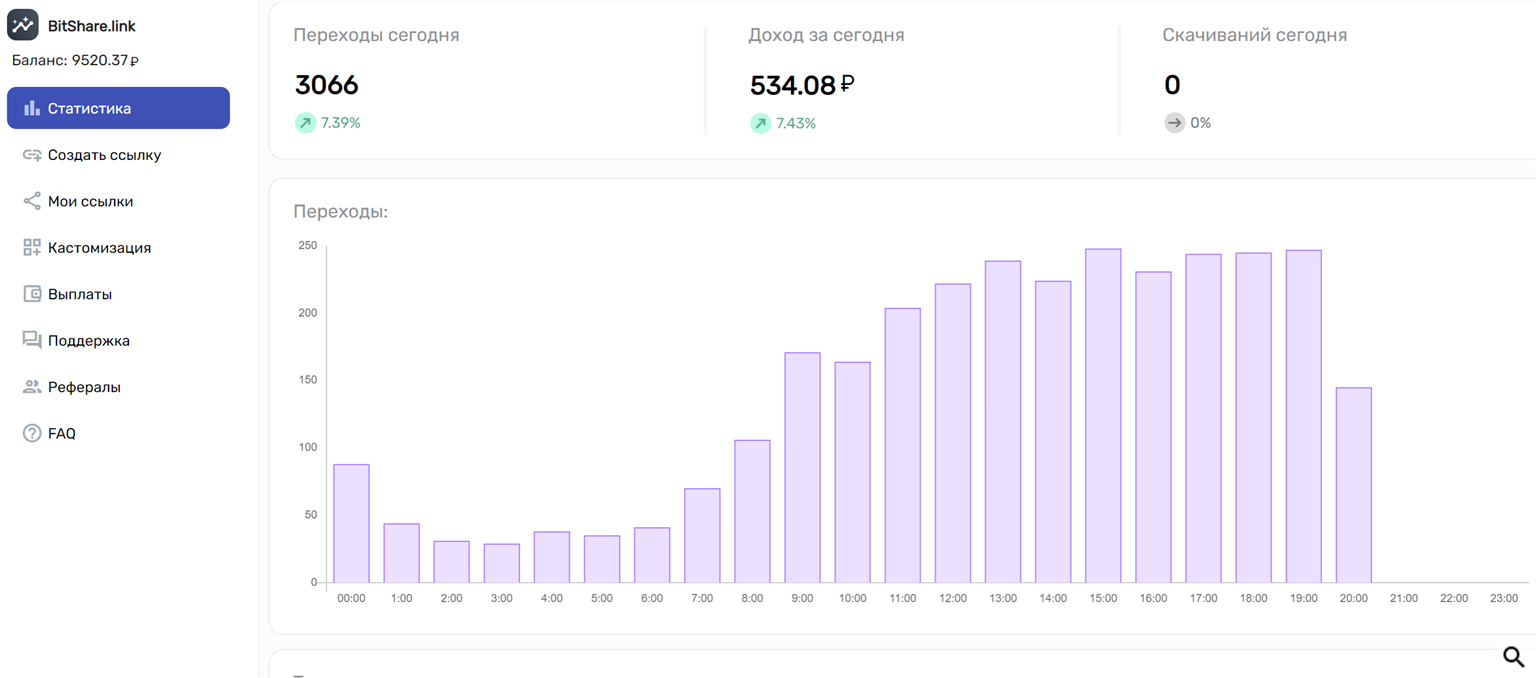
Task: Click the 00:00 bar in Переходы chart
Action: coord(351,523)
